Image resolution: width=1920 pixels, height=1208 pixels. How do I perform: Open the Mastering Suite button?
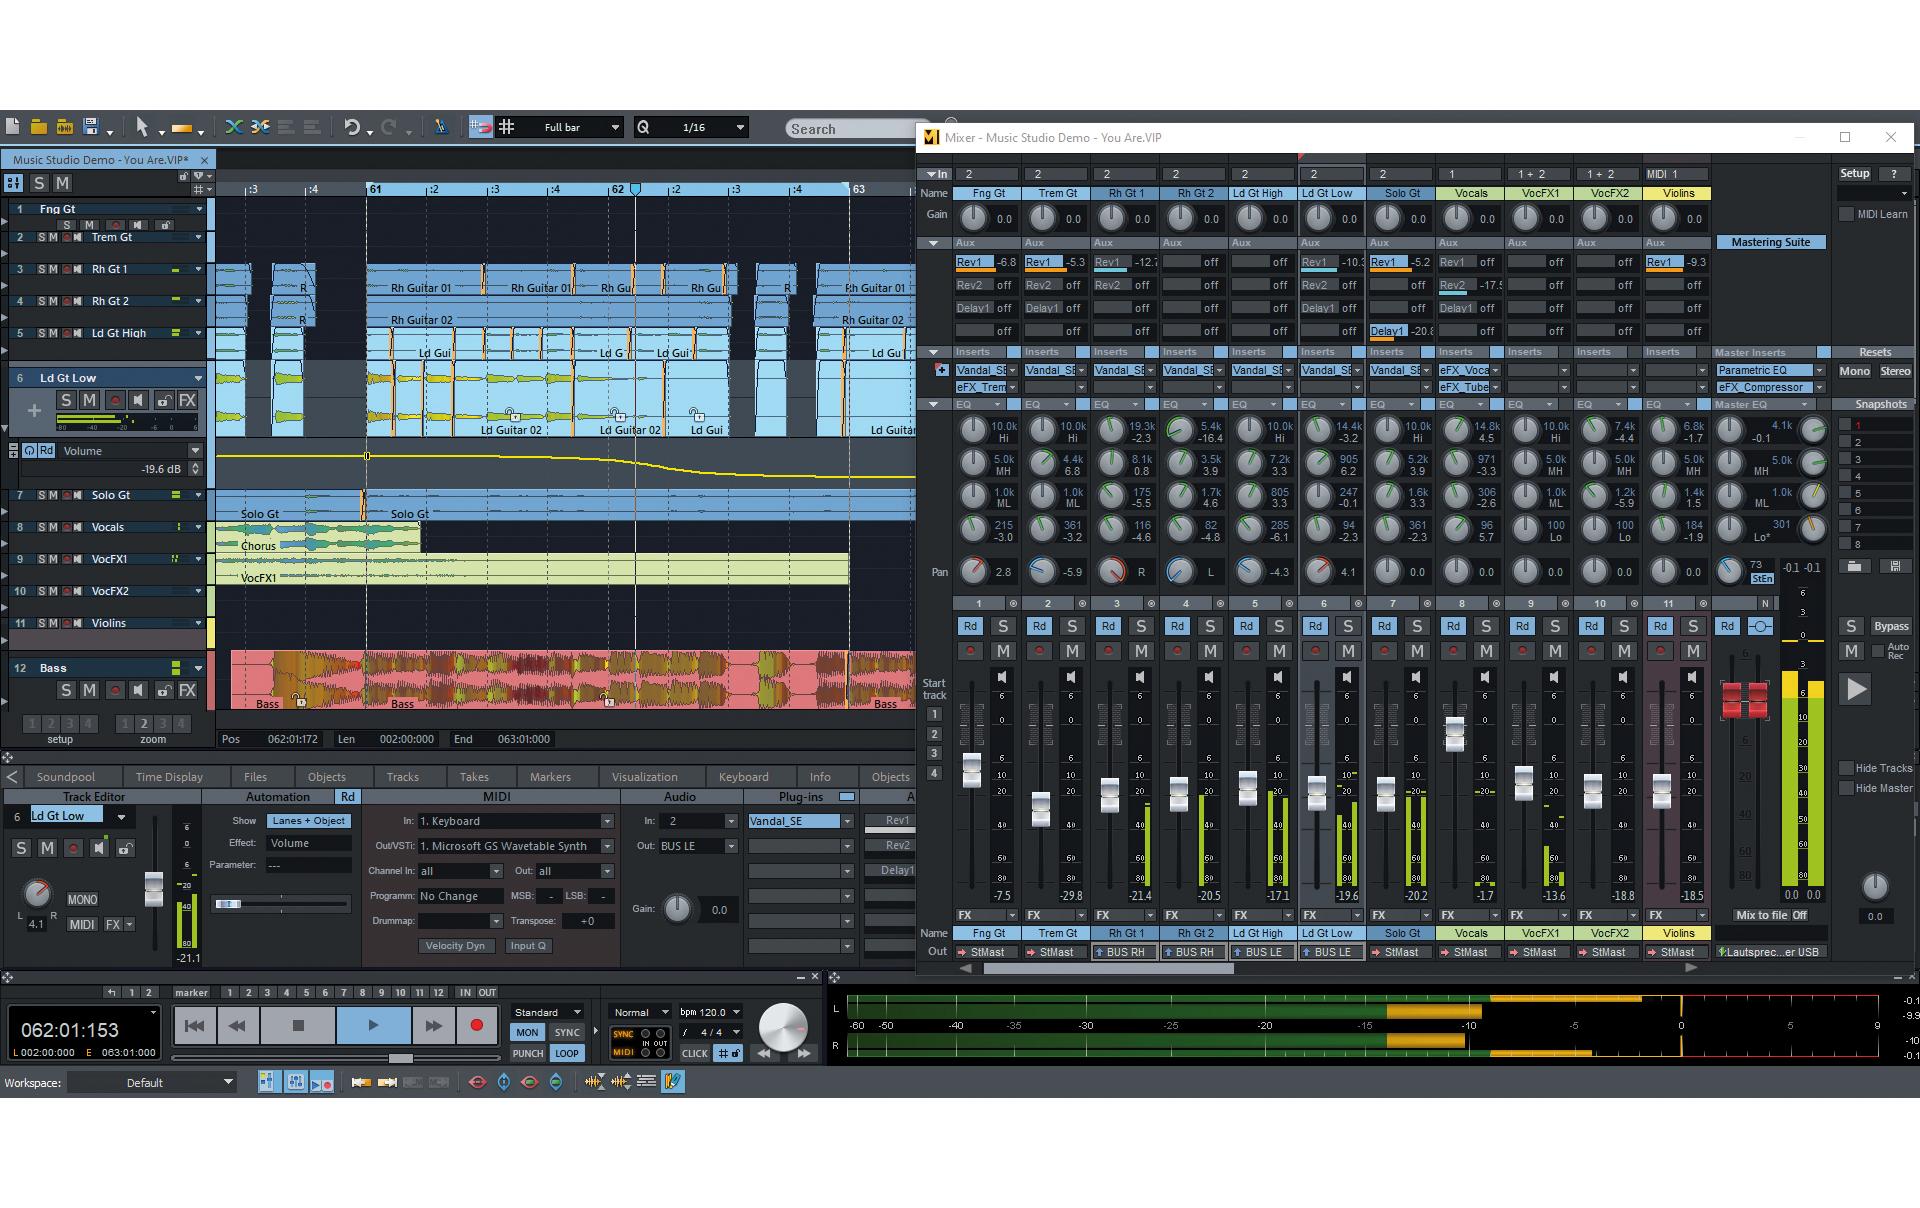(x=1770, y=242)
